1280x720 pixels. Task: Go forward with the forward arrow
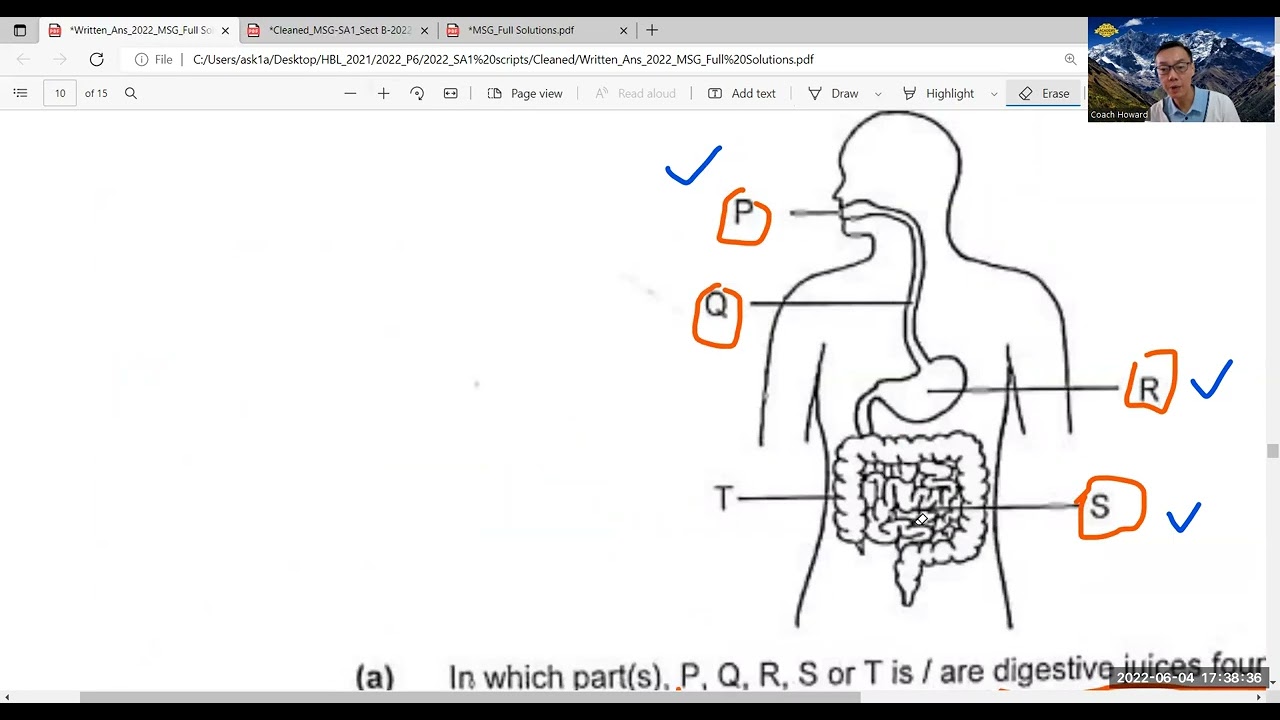[x=60, y=59]
